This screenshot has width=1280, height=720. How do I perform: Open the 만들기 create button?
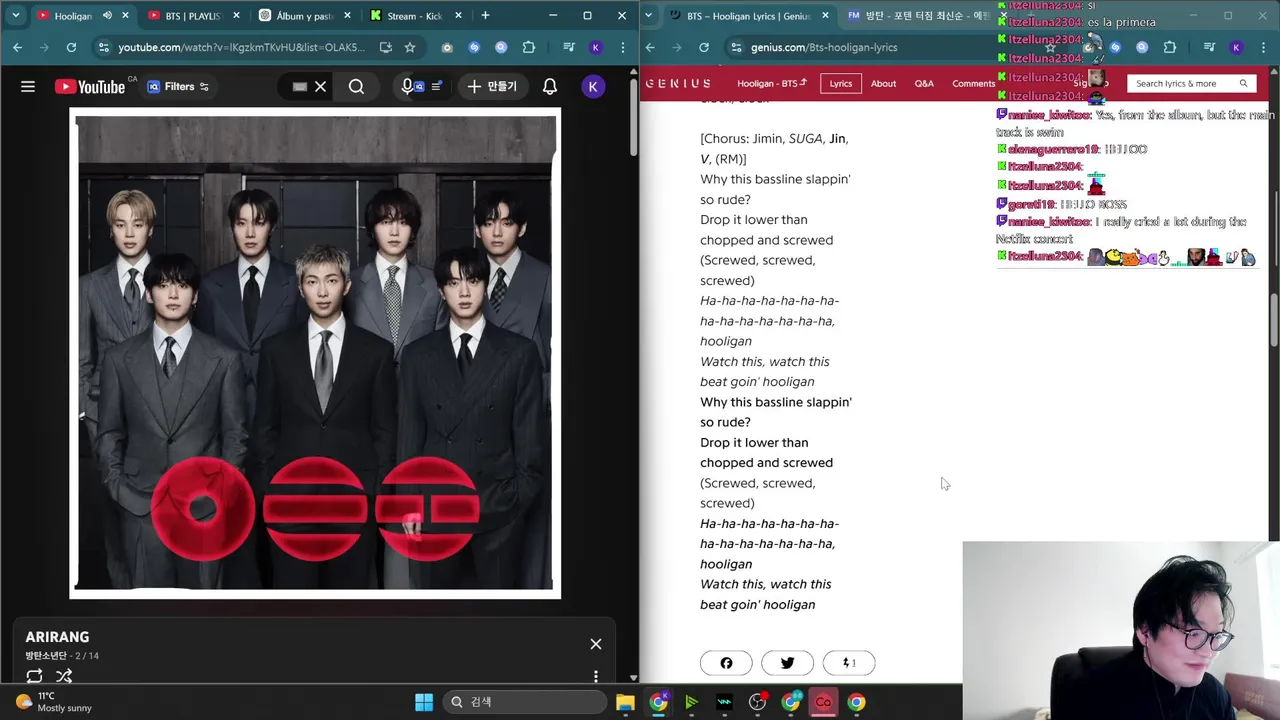point(492,87)
